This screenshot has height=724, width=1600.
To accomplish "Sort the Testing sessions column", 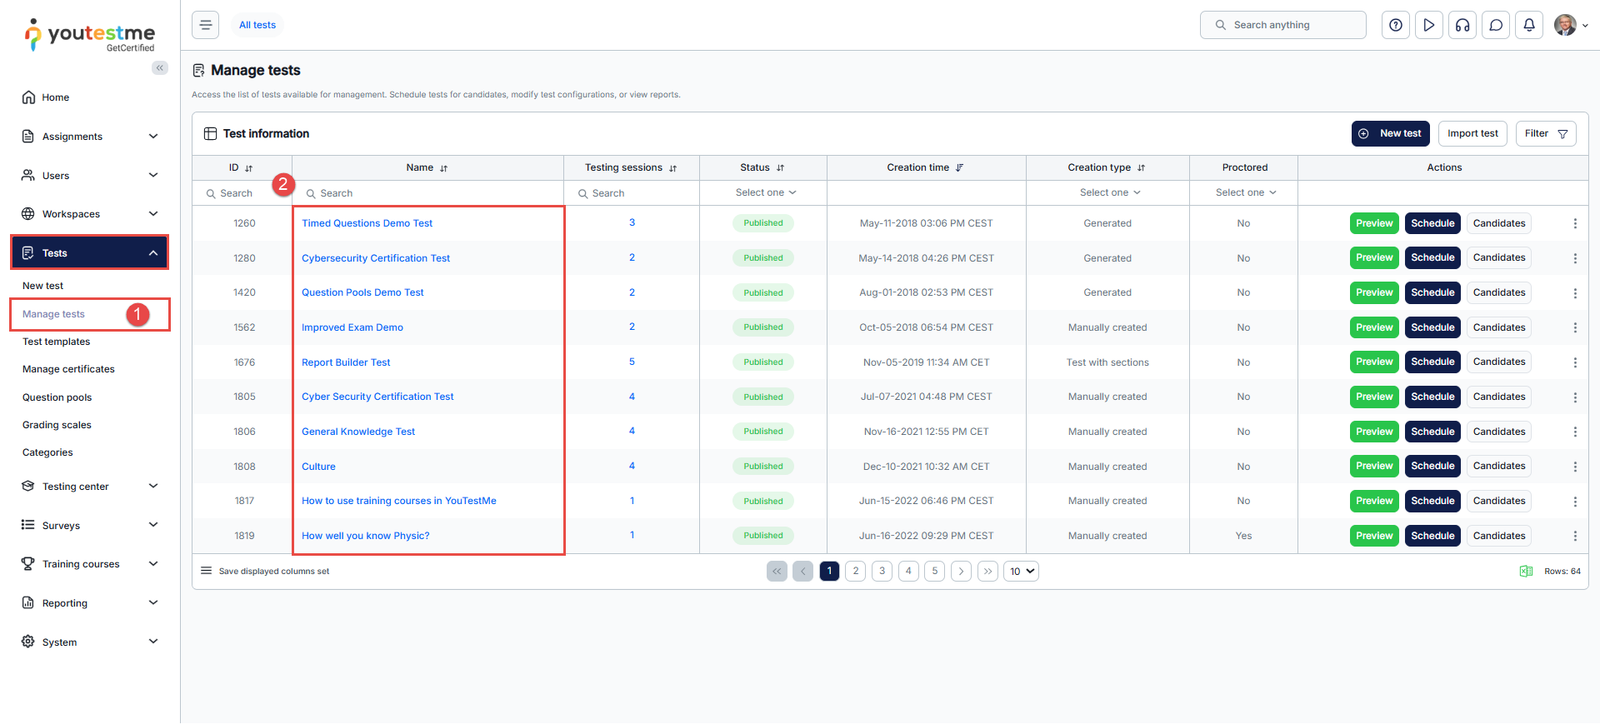I will [x=673, y=168].
